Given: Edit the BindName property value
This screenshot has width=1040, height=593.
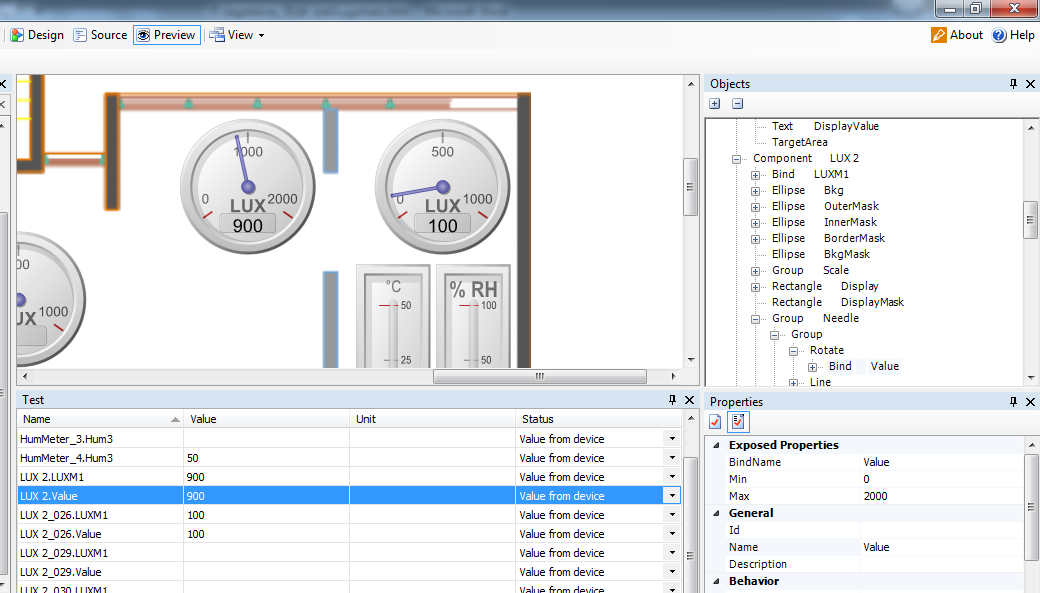Looking at the screenshot, I should click(941, 462).
